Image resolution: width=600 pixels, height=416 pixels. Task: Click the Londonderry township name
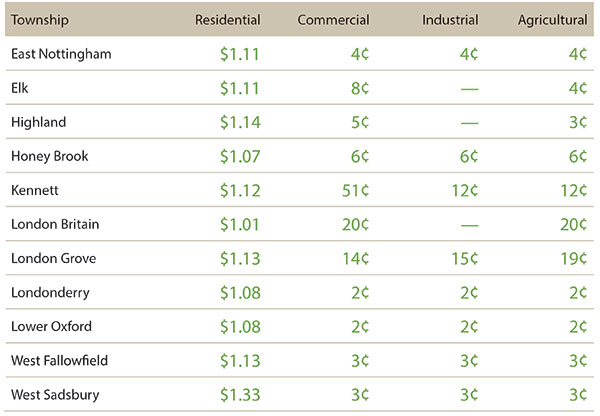(49, 293)
